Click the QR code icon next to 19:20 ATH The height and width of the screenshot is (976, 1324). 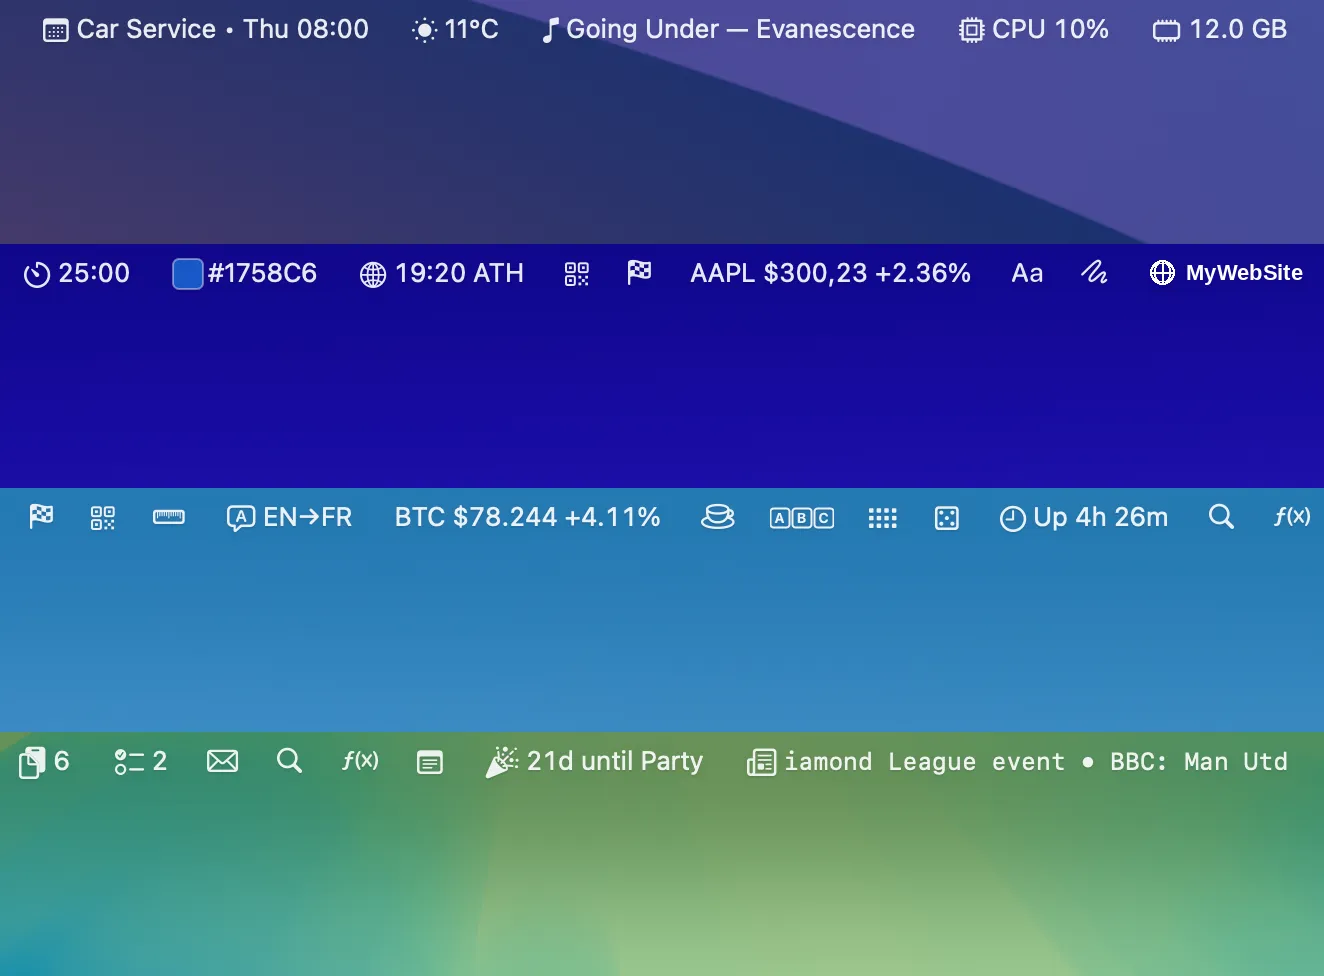(x=577, y=273)
